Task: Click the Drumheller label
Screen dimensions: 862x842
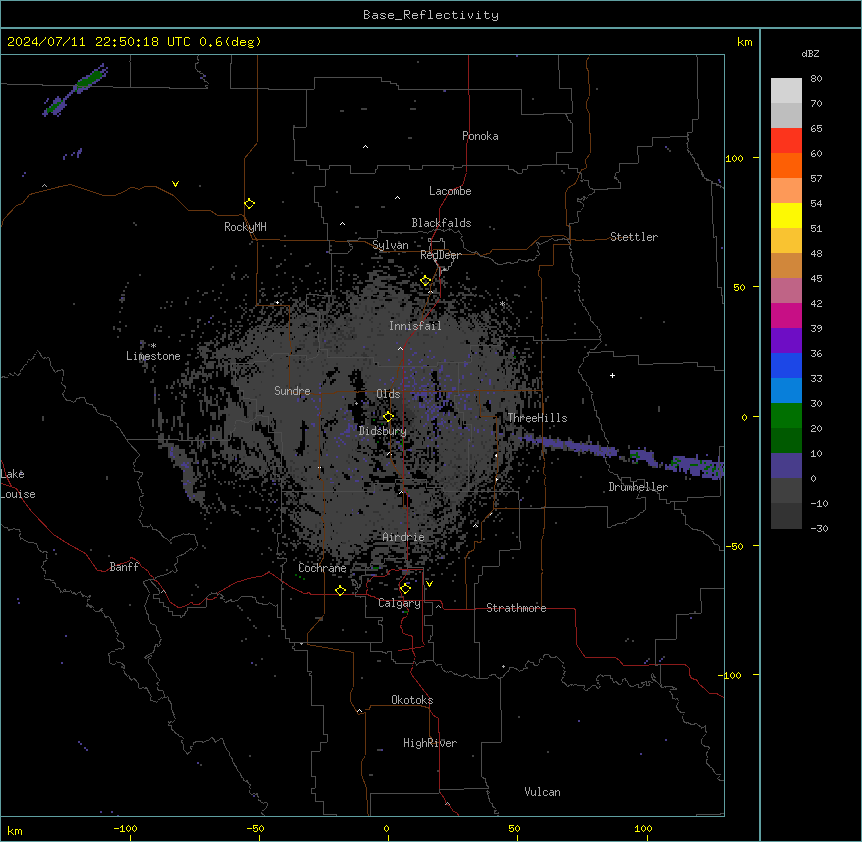Action: click(638, 487)
